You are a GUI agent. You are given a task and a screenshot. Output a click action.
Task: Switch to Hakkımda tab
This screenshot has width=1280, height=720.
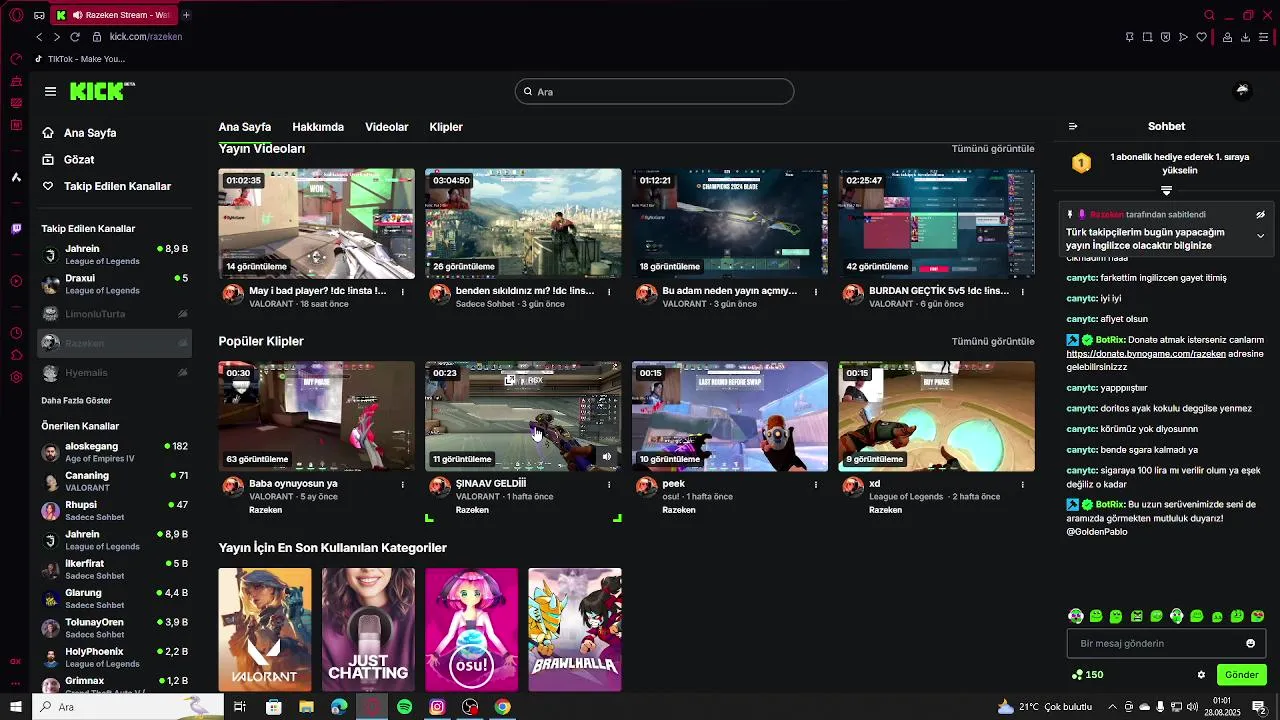tap(318, 127)
